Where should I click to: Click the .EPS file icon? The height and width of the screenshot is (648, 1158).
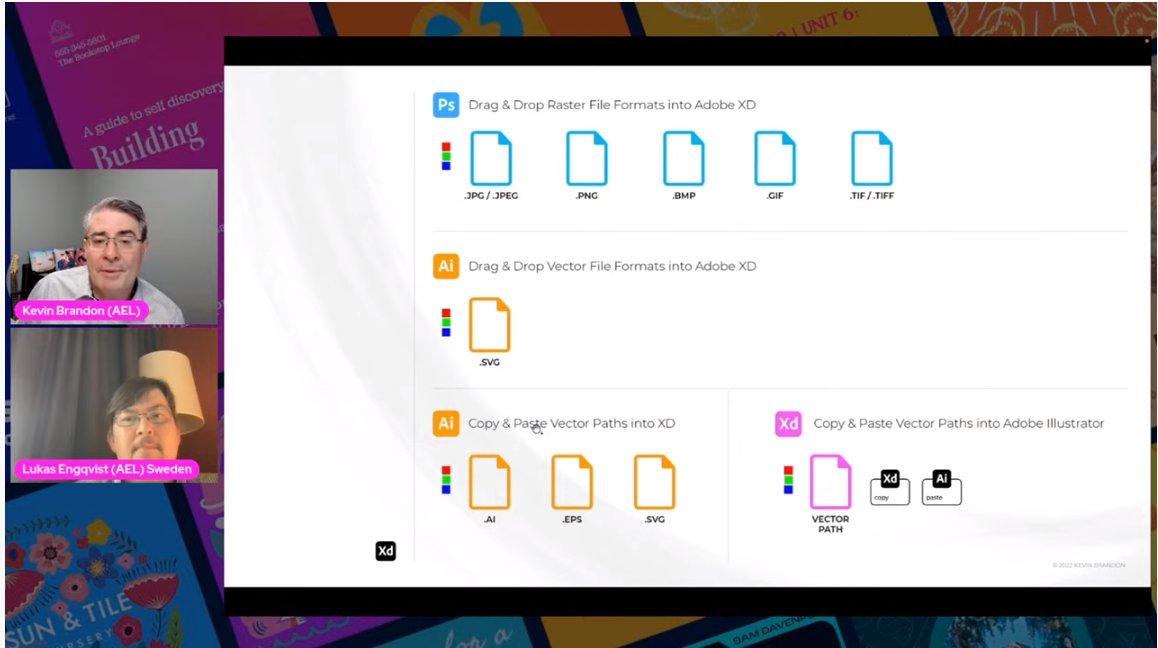(572, 482)
